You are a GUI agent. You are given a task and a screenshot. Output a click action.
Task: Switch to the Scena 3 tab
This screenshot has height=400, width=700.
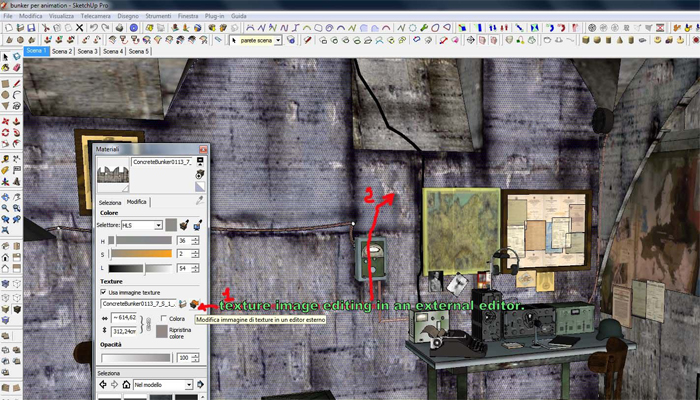click(87, 51)
